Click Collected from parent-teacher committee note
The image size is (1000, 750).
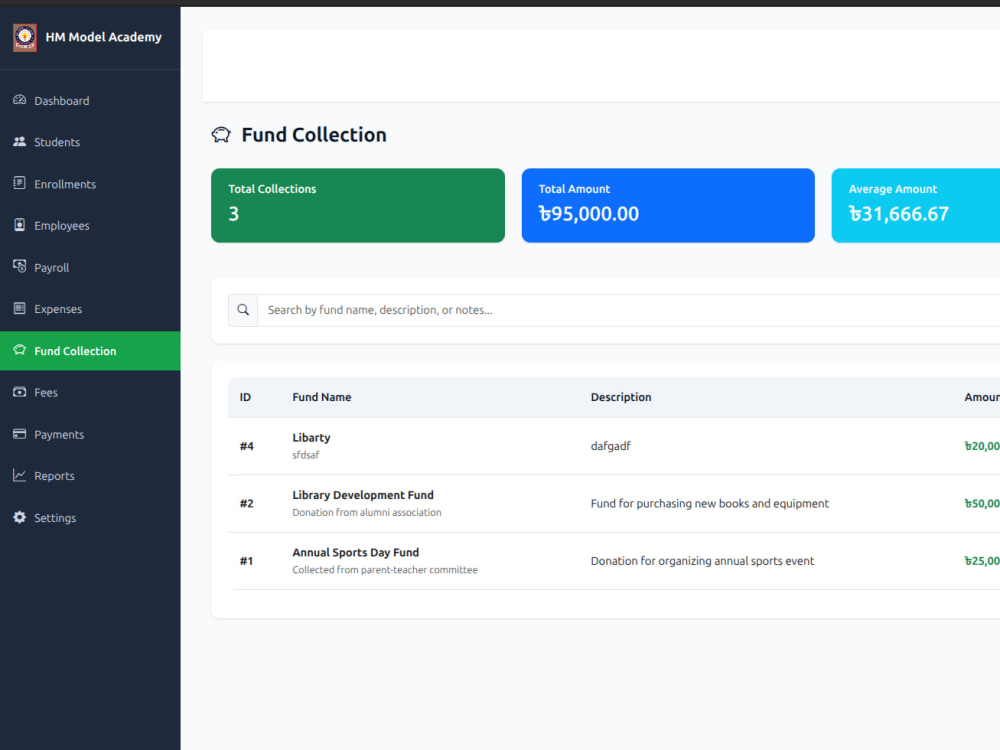tap(385, 570)
